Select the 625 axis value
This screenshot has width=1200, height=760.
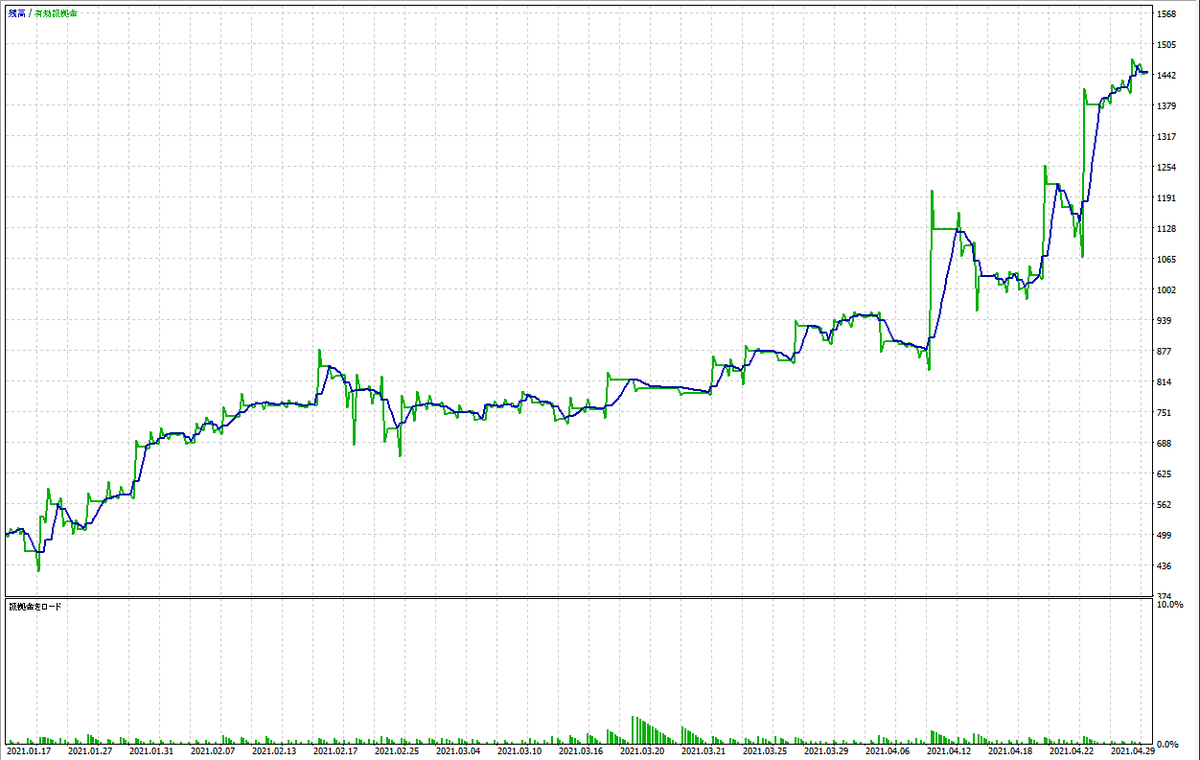click(x=1164, y=474)
